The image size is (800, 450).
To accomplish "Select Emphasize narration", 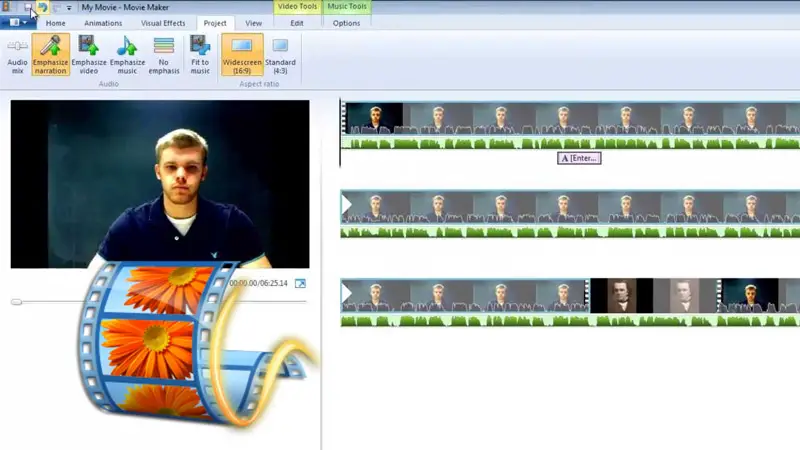I will (x=51, y=55).
